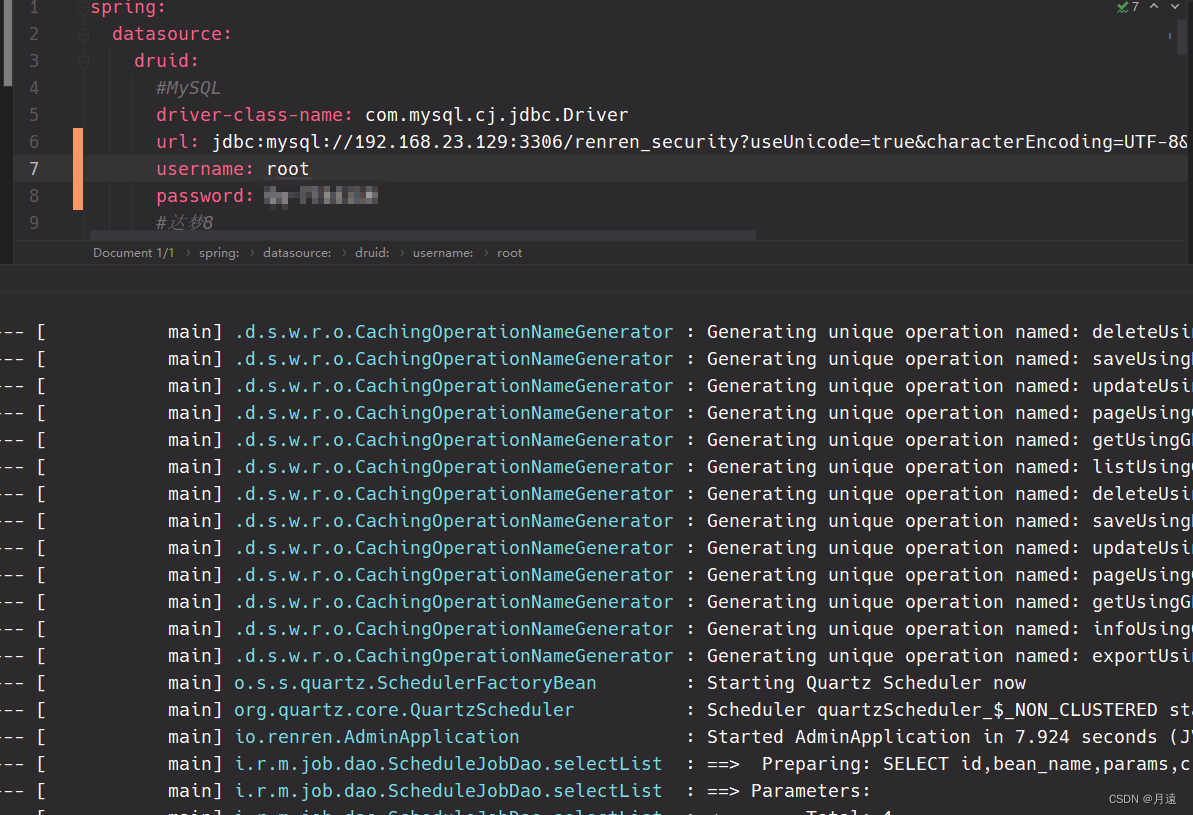Click the '#达梦8' comment line
Screen dimensions: 1193x815
[x=184, y=223]
